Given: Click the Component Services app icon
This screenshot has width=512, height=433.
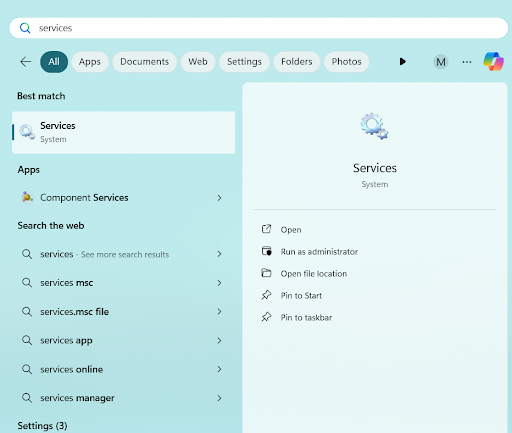Looking at the screenshot, I should click(x=27, y=197).
